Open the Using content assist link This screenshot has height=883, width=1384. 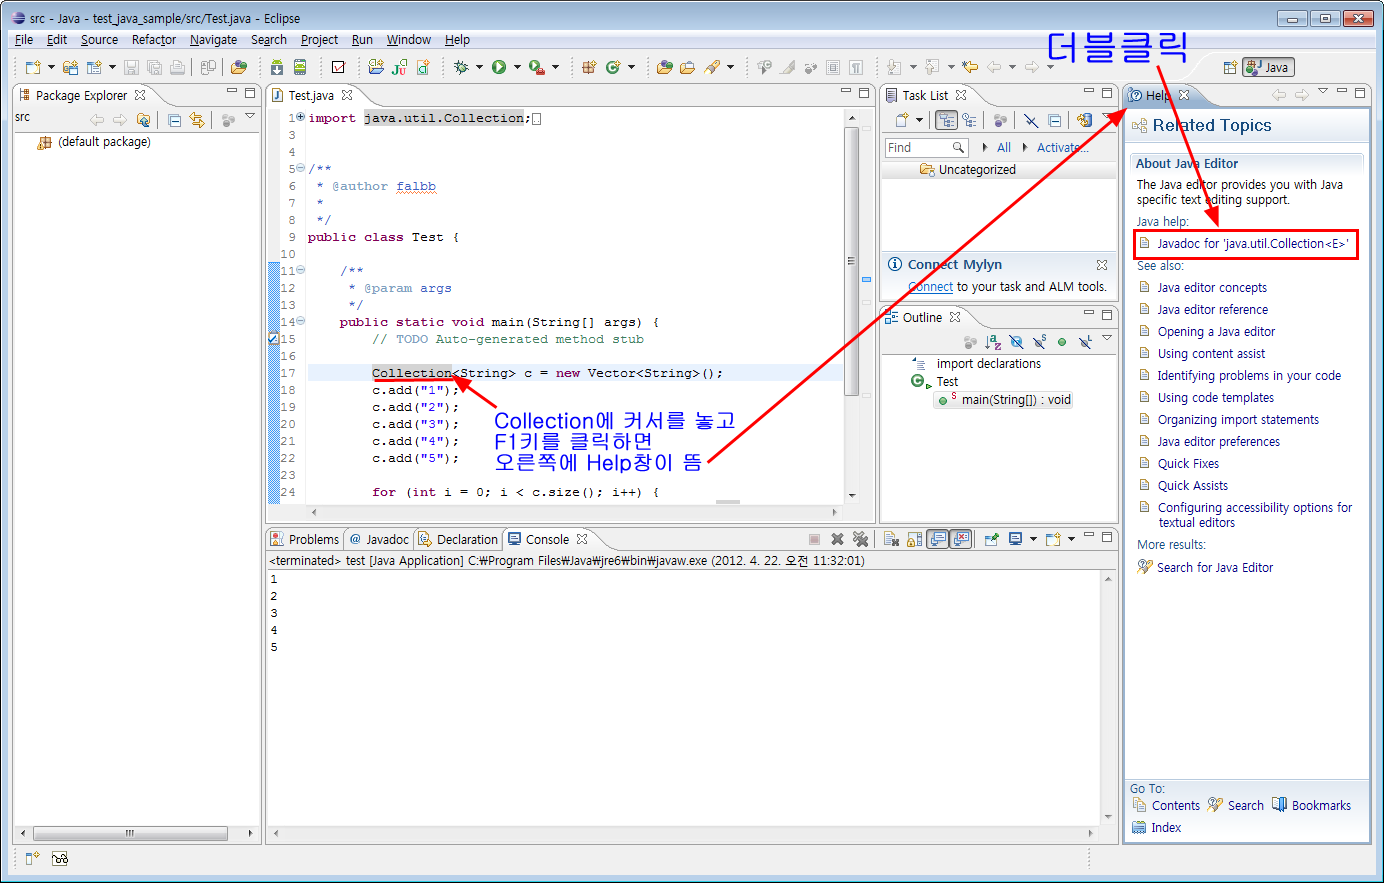tap(1211, 353)
